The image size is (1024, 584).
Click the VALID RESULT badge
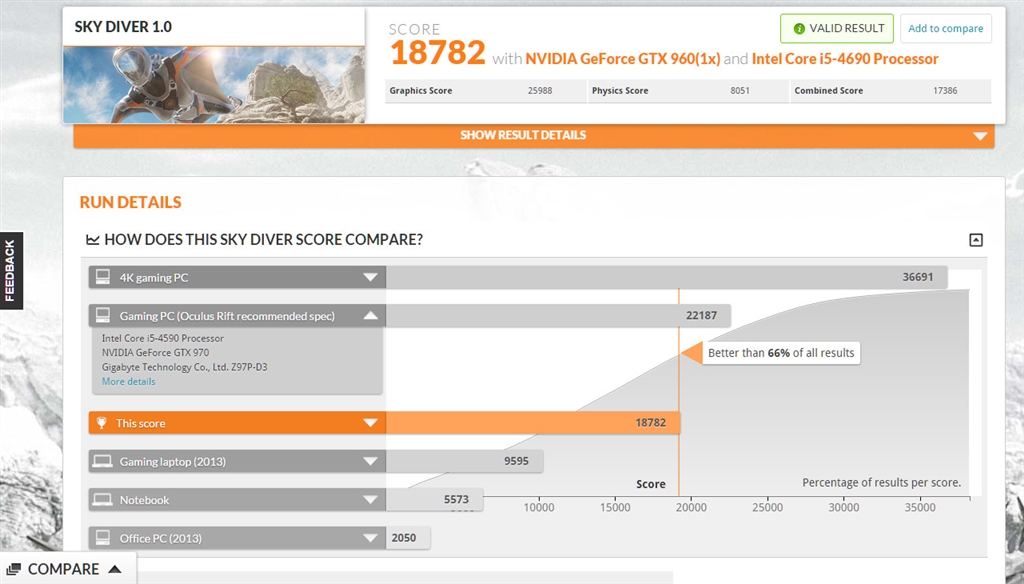point(837,28)
